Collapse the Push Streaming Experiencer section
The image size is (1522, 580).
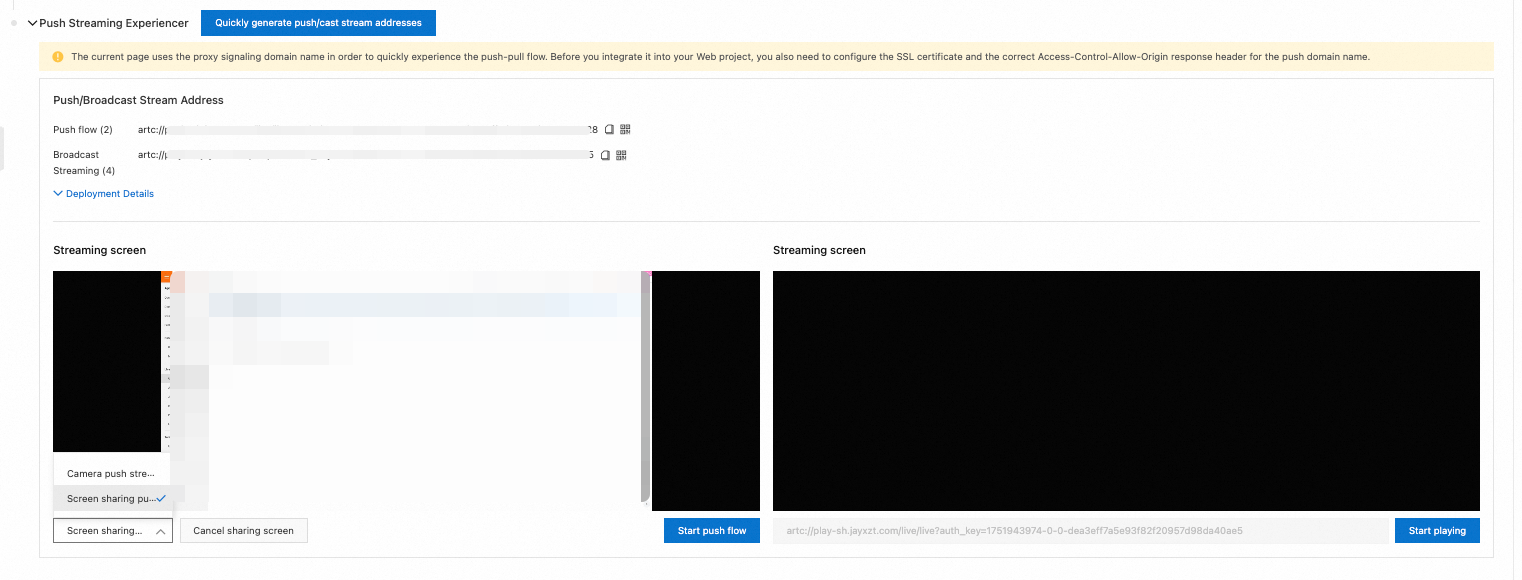coord(32,22)
